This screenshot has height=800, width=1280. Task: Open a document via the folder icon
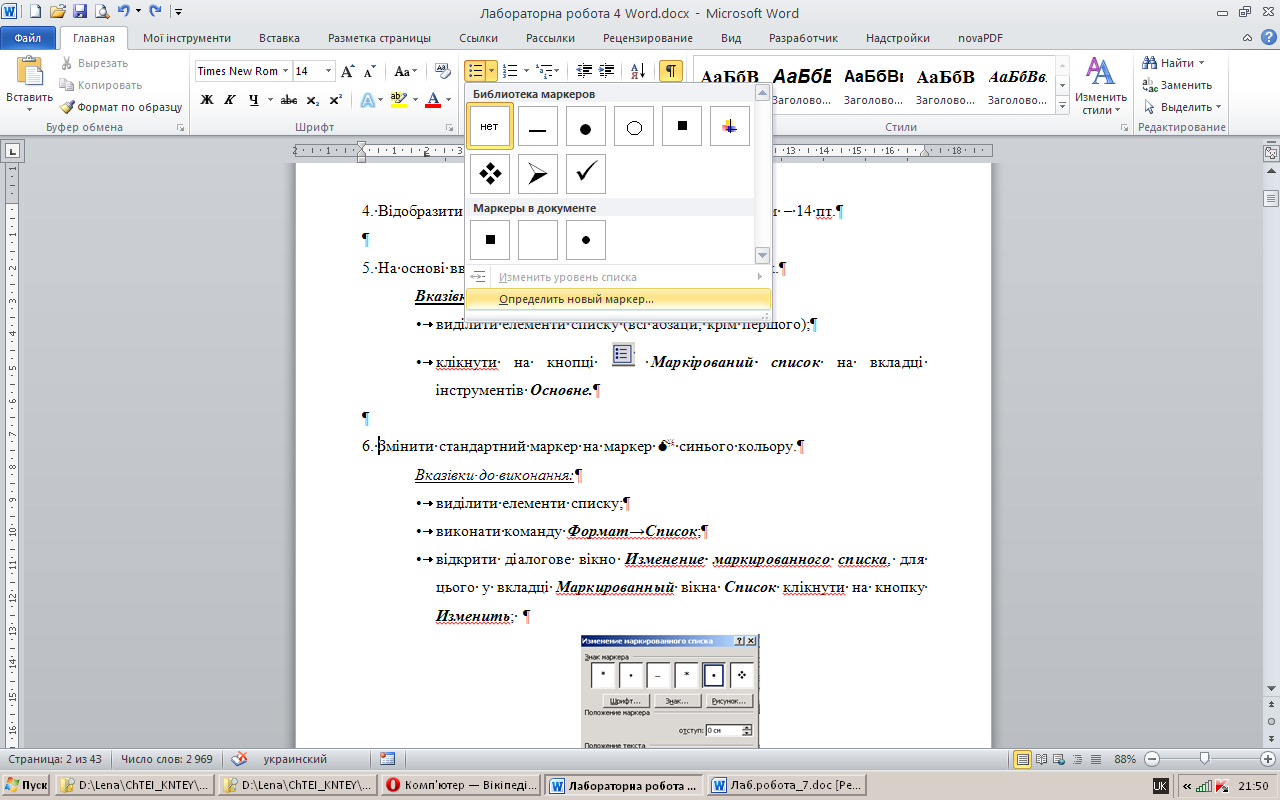coord(58,13)
